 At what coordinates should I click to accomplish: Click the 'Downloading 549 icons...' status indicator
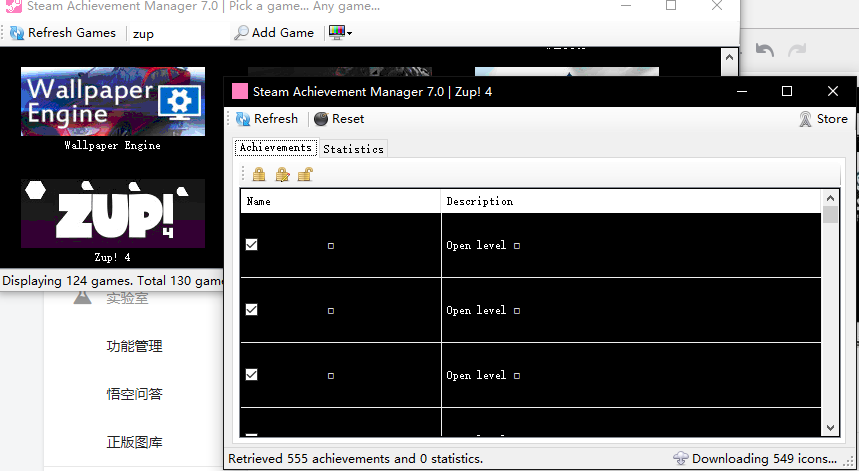pyautogui.click(x=755, y=459)
